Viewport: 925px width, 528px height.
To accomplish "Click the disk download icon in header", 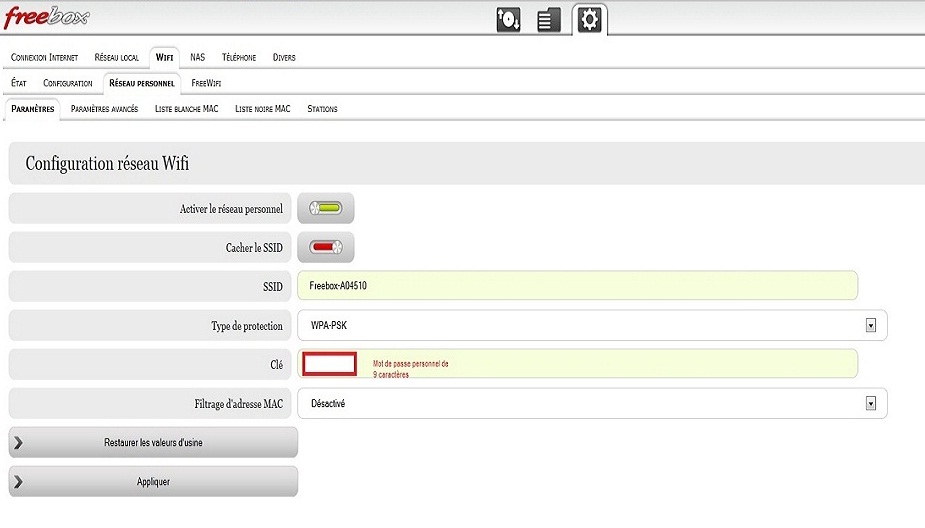I will (509, 20).
